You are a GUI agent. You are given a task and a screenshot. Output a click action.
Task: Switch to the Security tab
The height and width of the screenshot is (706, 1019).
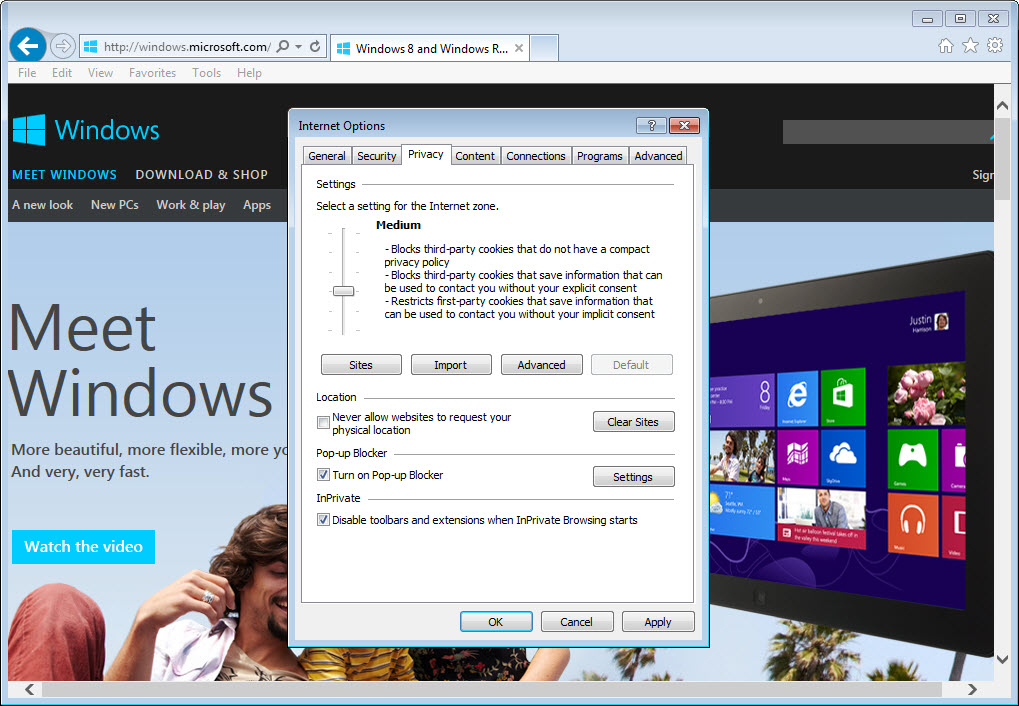click(376, 156)
